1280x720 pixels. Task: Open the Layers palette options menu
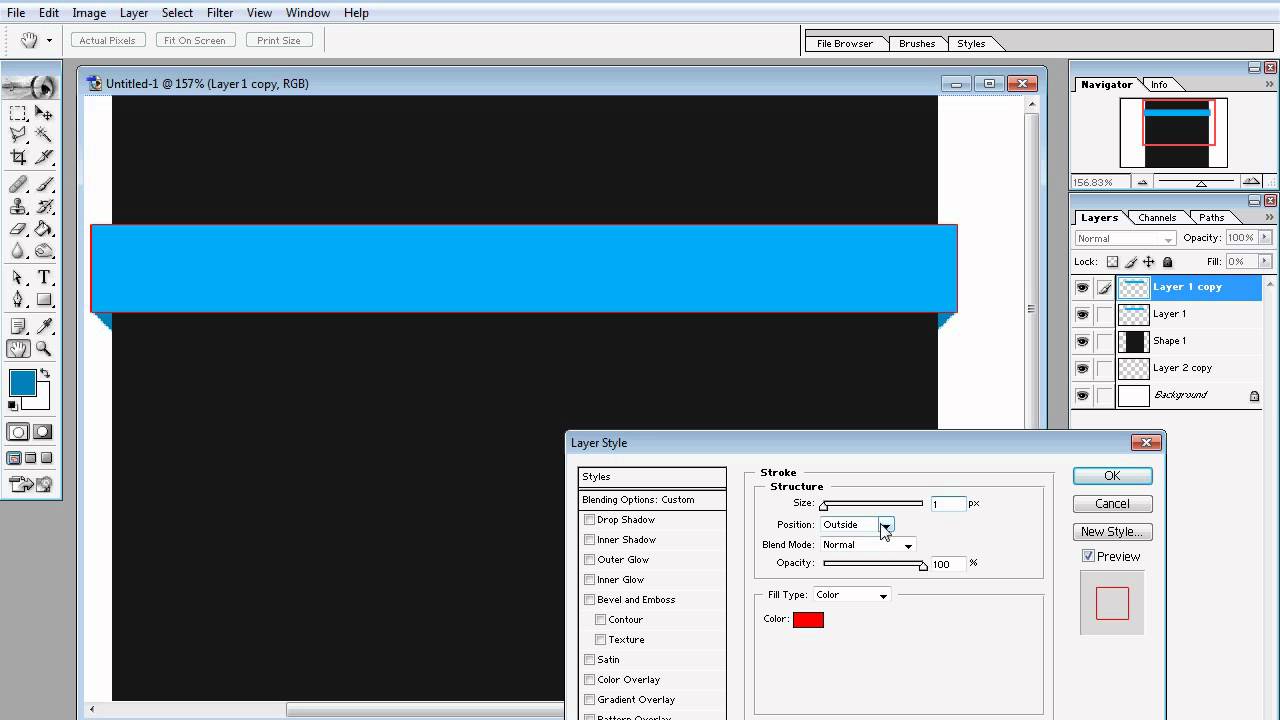pyautogui.click(x=1270, y=217)
